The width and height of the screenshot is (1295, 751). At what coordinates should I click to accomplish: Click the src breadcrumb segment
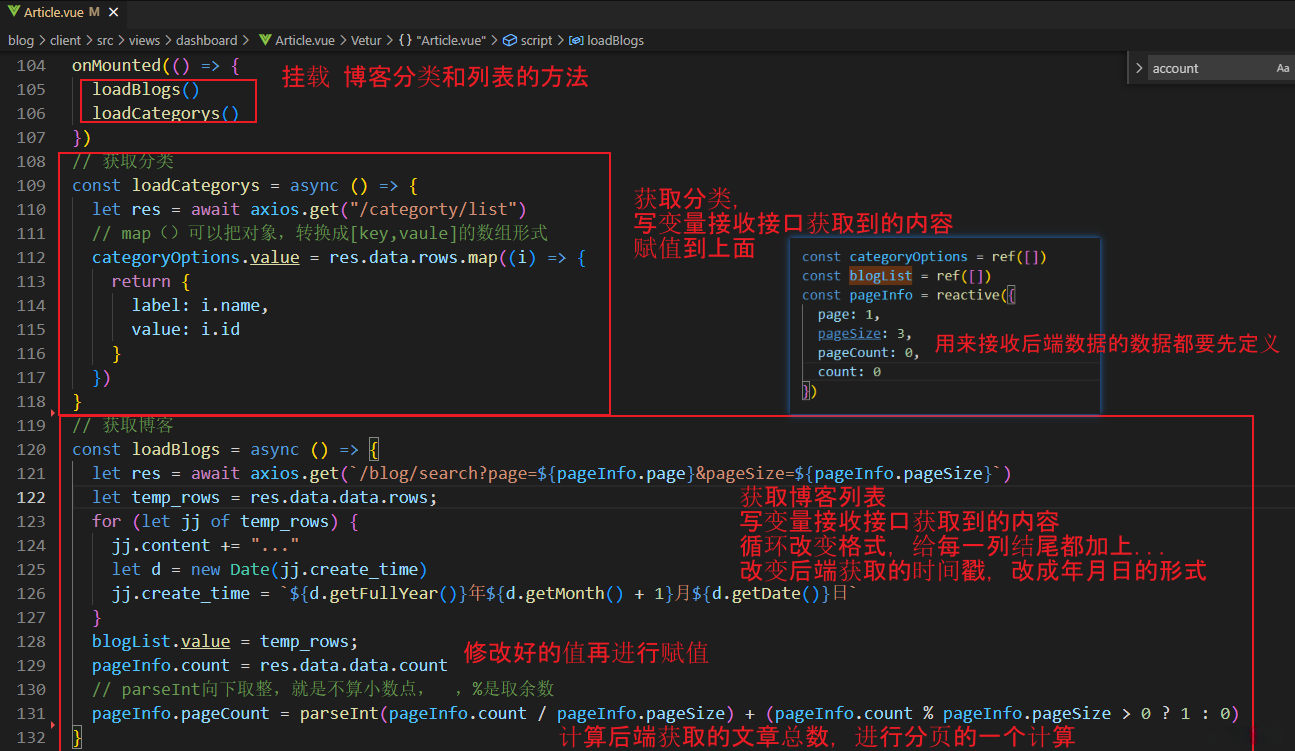105,41
